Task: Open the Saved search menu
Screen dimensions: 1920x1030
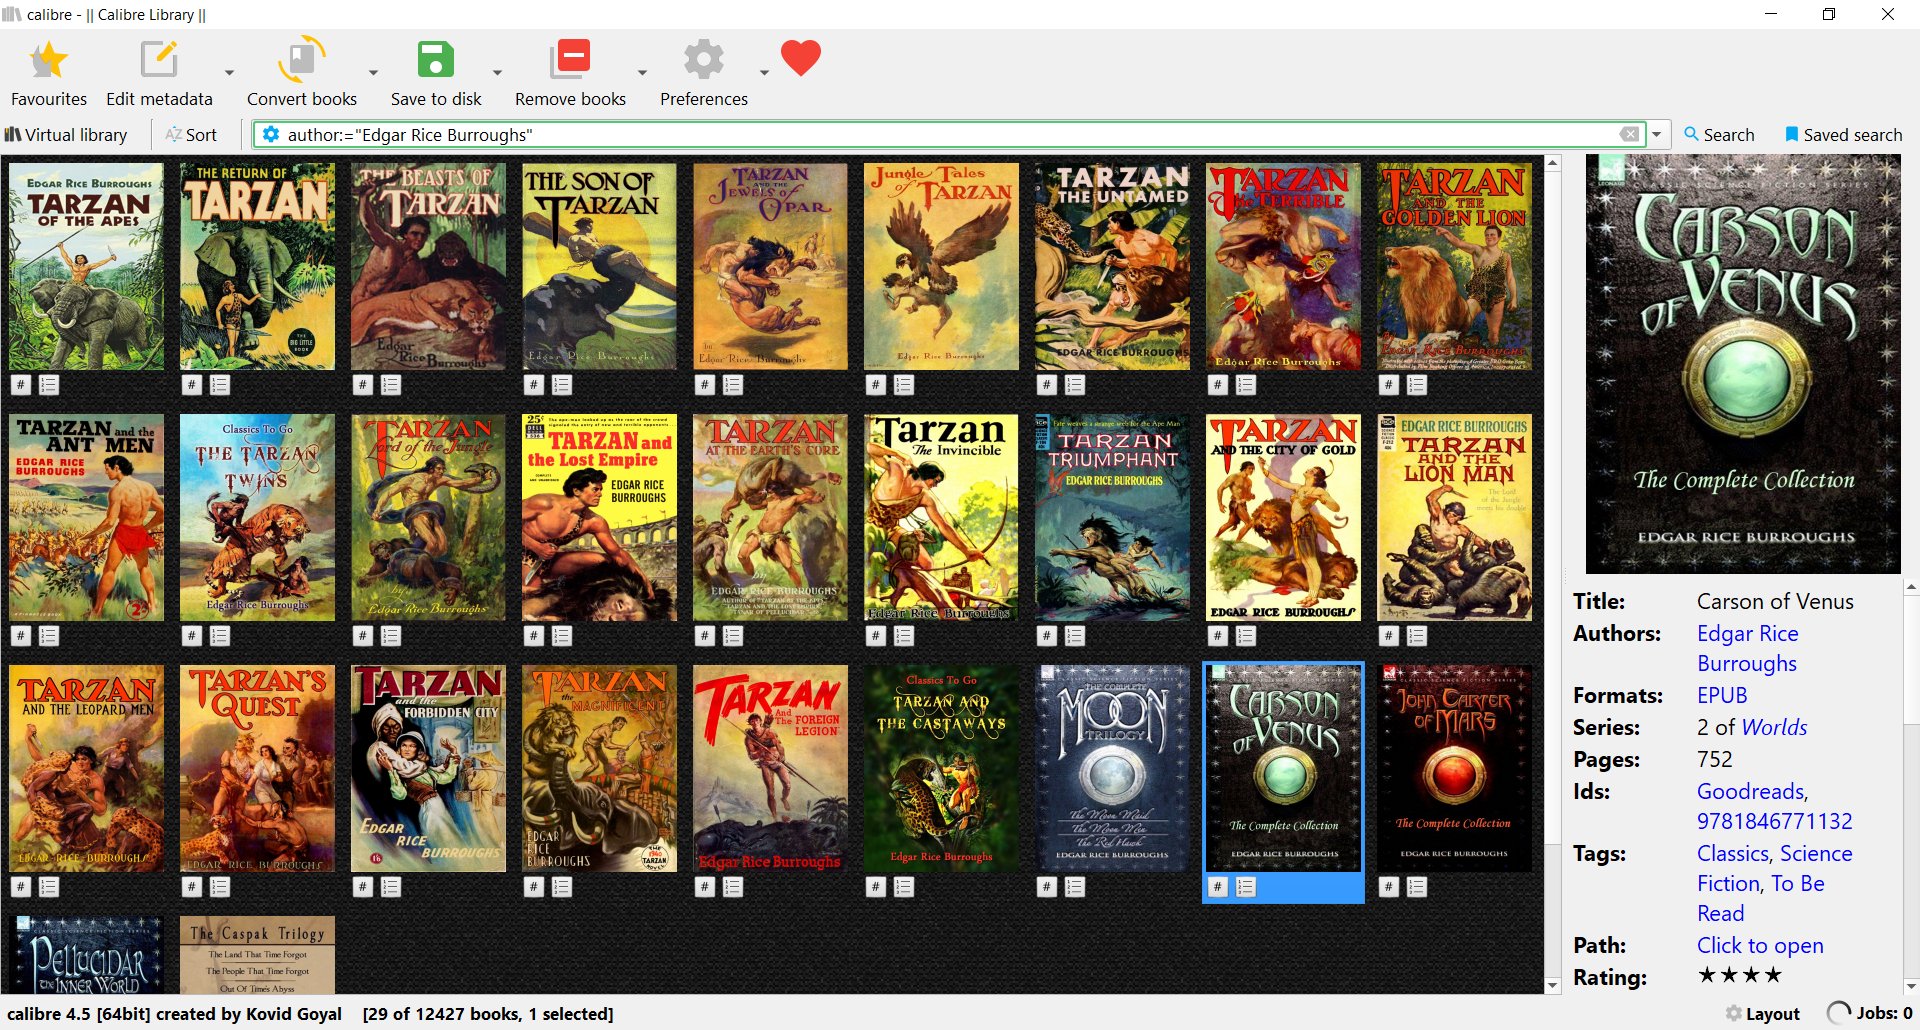Action: (1844, 135)
